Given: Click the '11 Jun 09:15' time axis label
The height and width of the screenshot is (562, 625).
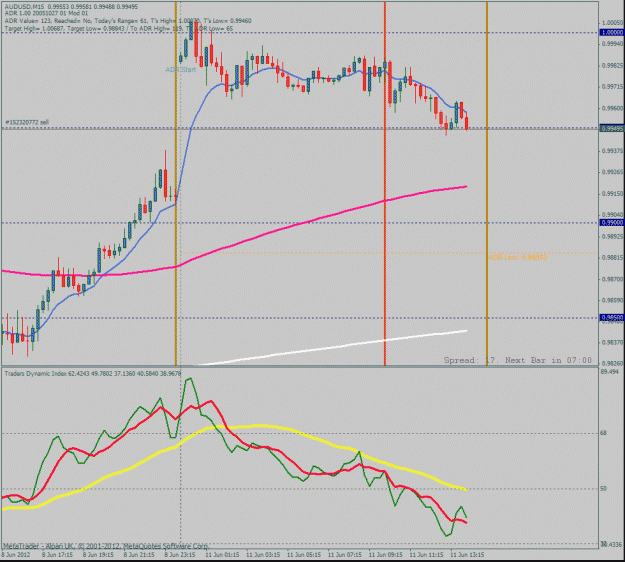Looking at the screenshot, I should [x=385, y=555].
